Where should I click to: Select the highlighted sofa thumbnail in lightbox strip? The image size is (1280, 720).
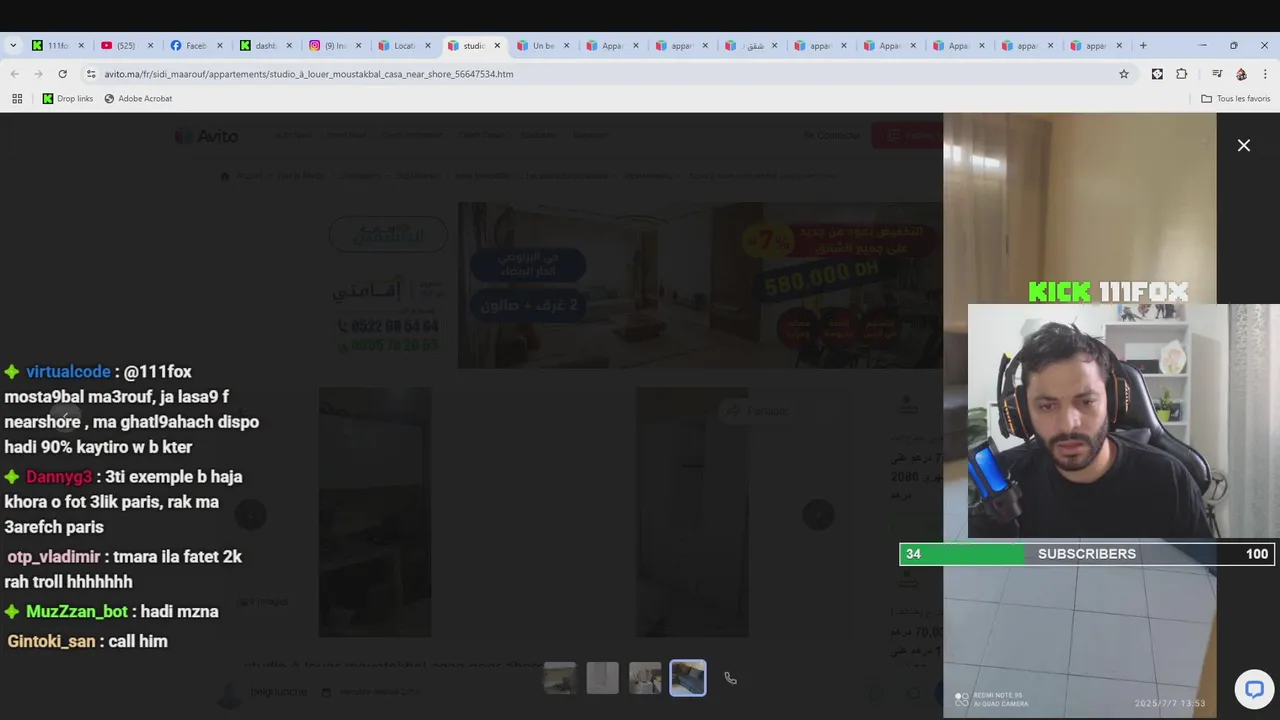[x=688, y=678]
